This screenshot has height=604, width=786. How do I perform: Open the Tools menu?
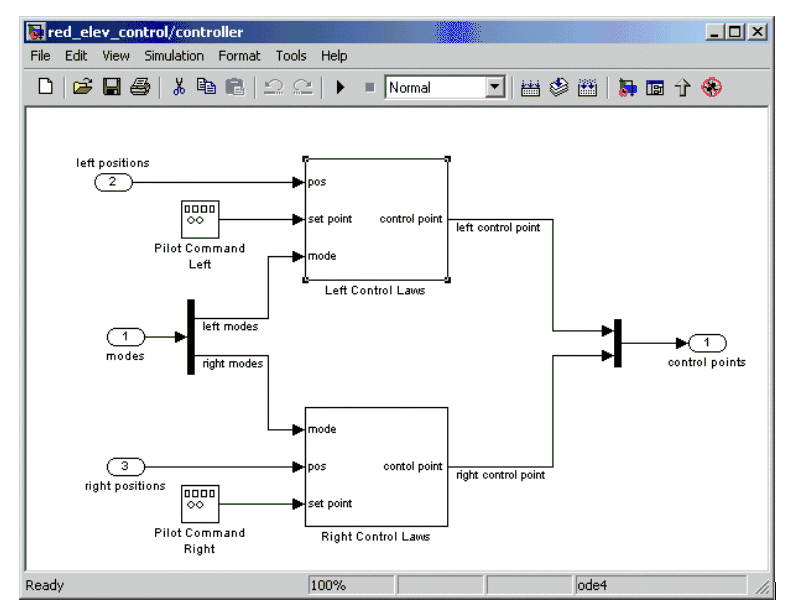[291, 56]
